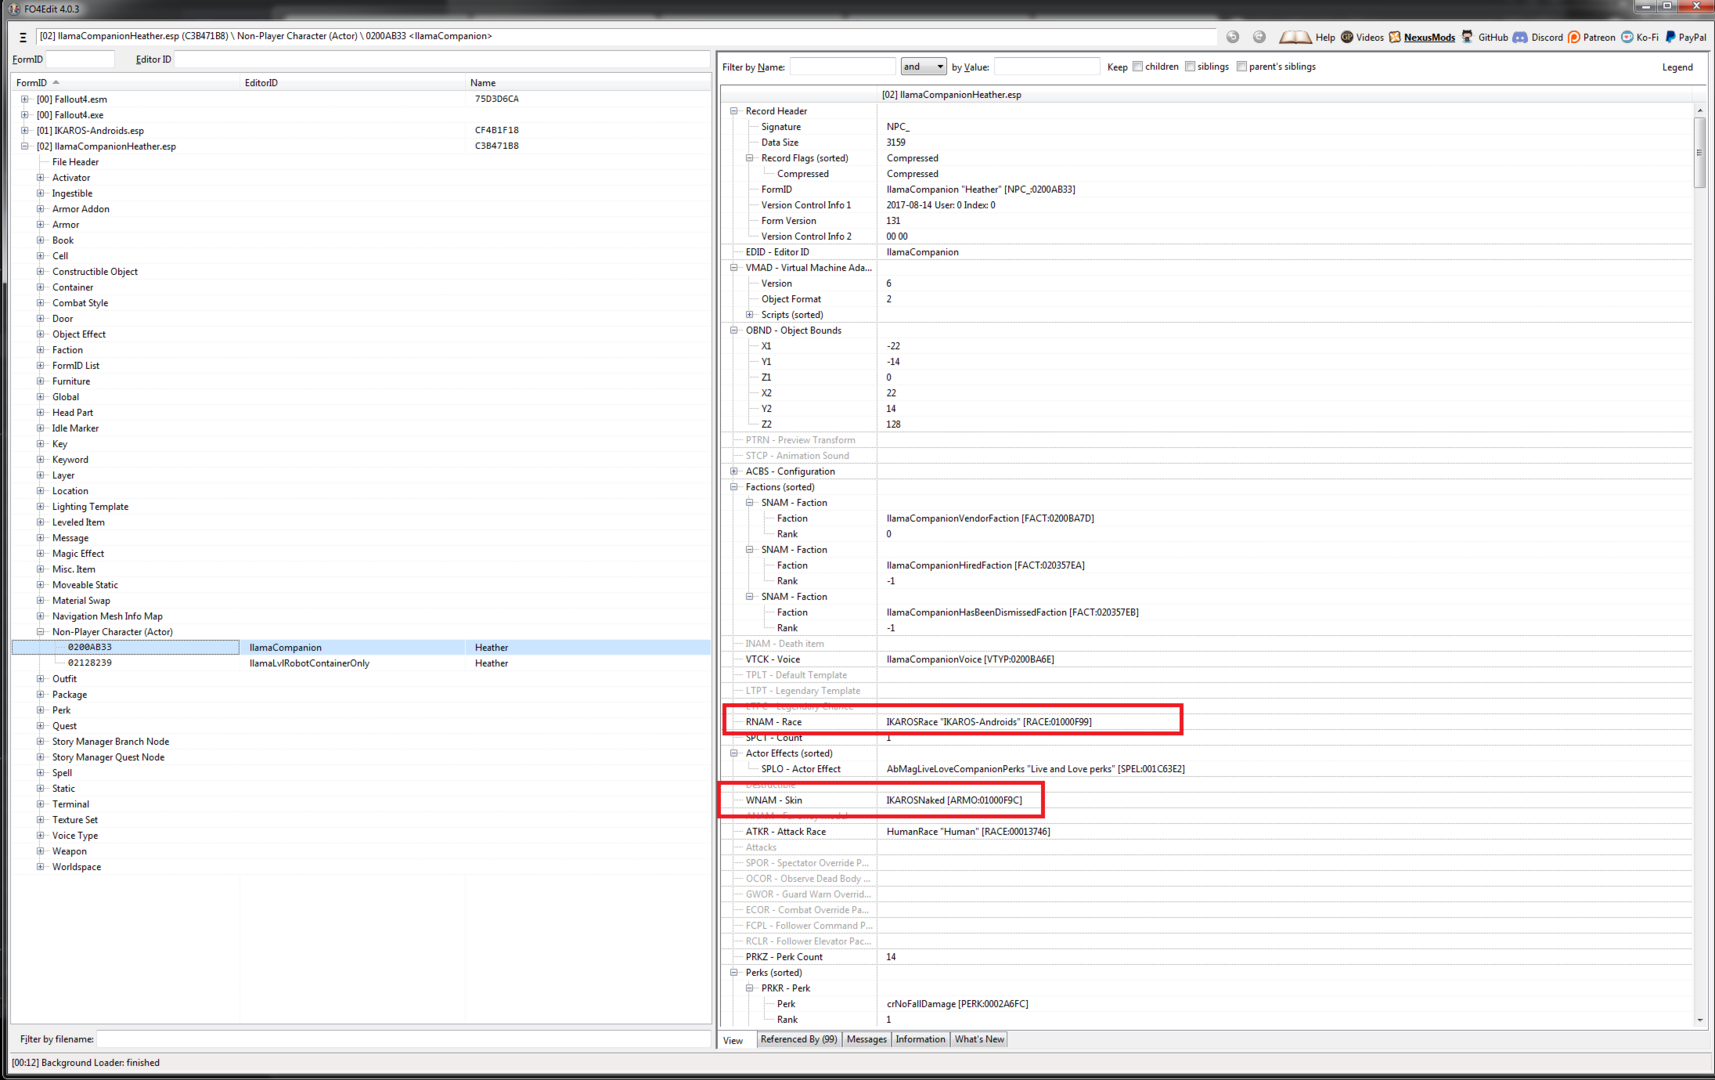
Task: Collapse the Factions (sorted) section
Action: point(734,487)
